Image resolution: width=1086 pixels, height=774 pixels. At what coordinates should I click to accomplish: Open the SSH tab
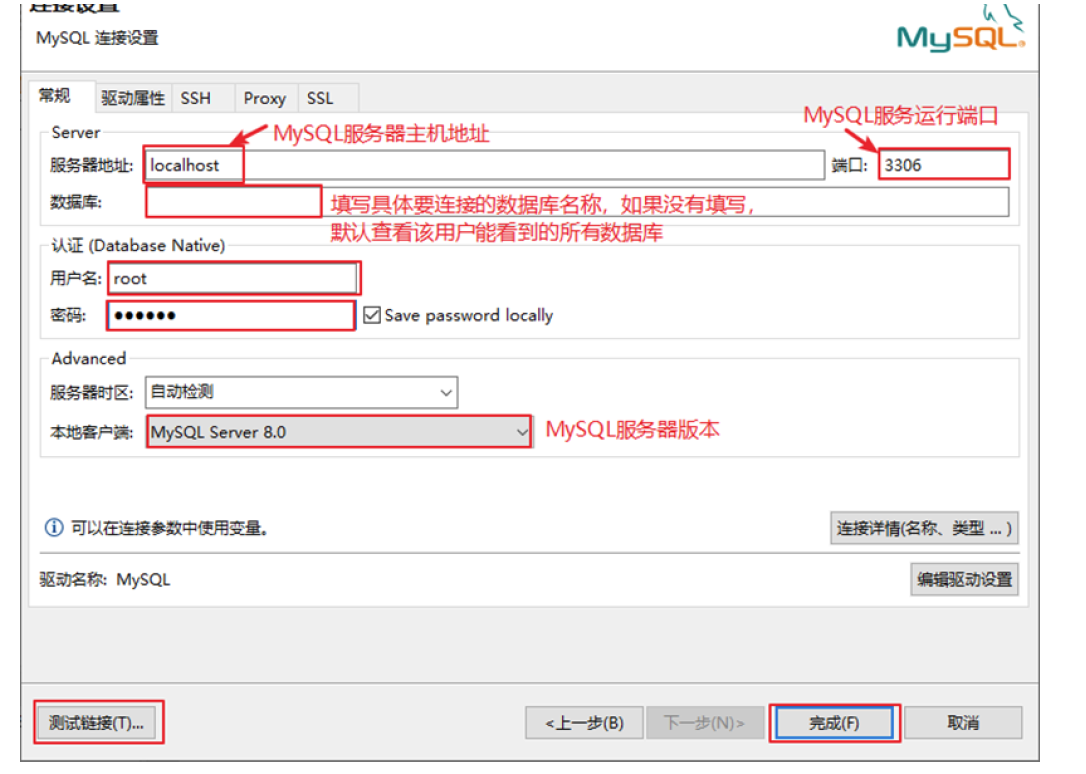(x=196, y=98)
